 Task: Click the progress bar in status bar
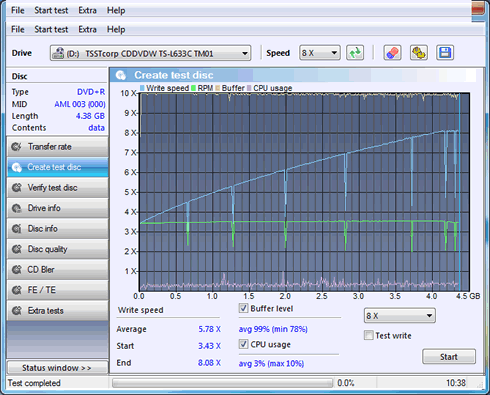coord(222,383)
